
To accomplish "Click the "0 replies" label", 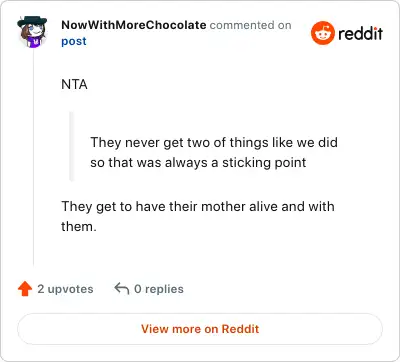I will click(x=159, y=289).
